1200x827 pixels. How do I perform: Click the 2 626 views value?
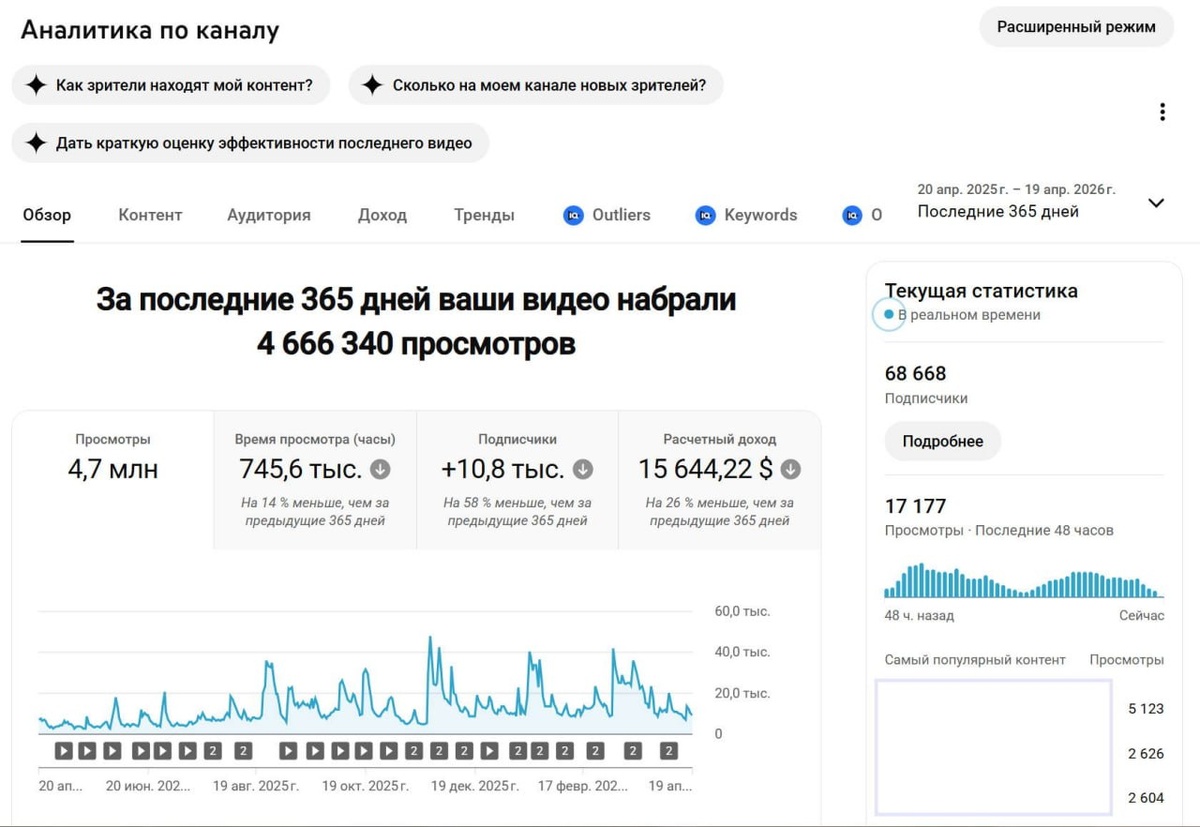[x=1146, y=754]
